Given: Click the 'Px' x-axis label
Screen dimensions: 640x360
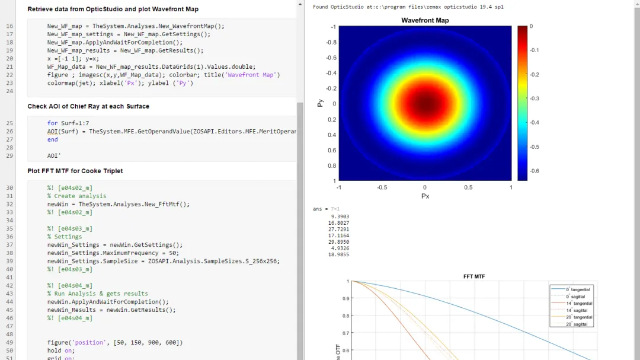Looking at the screenshot, I should pos(425,196).
